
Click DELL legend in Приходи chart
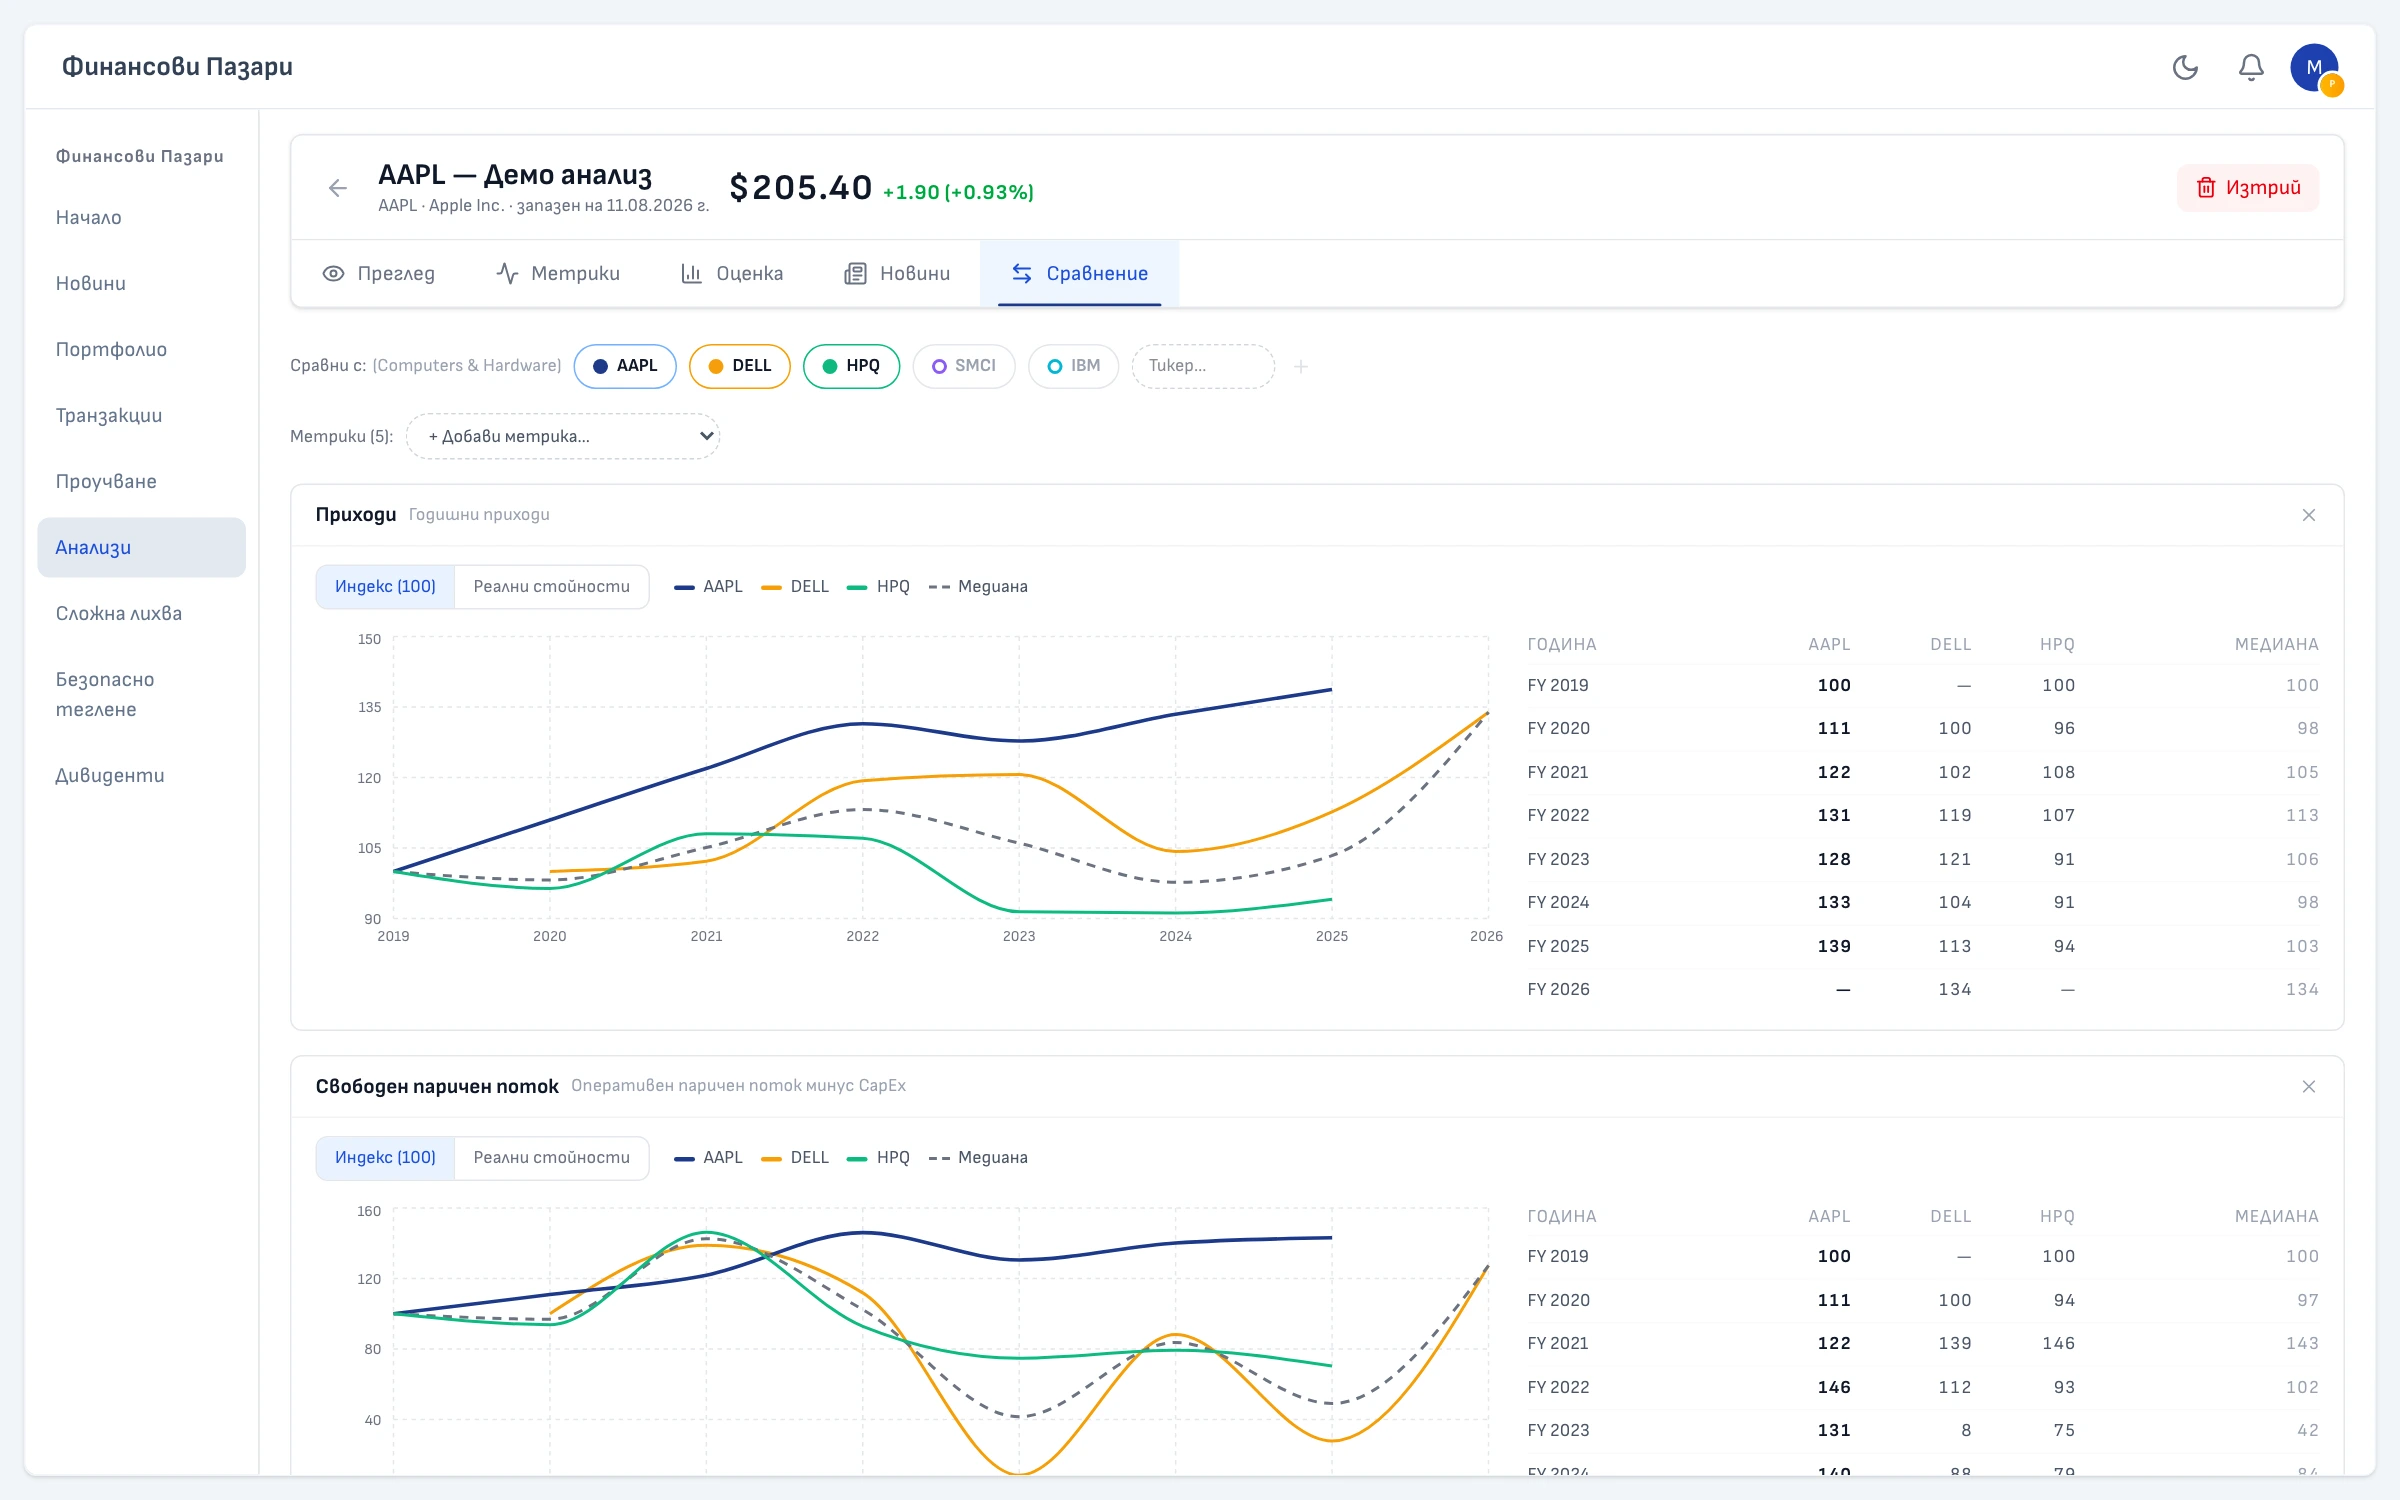[795, 587]
